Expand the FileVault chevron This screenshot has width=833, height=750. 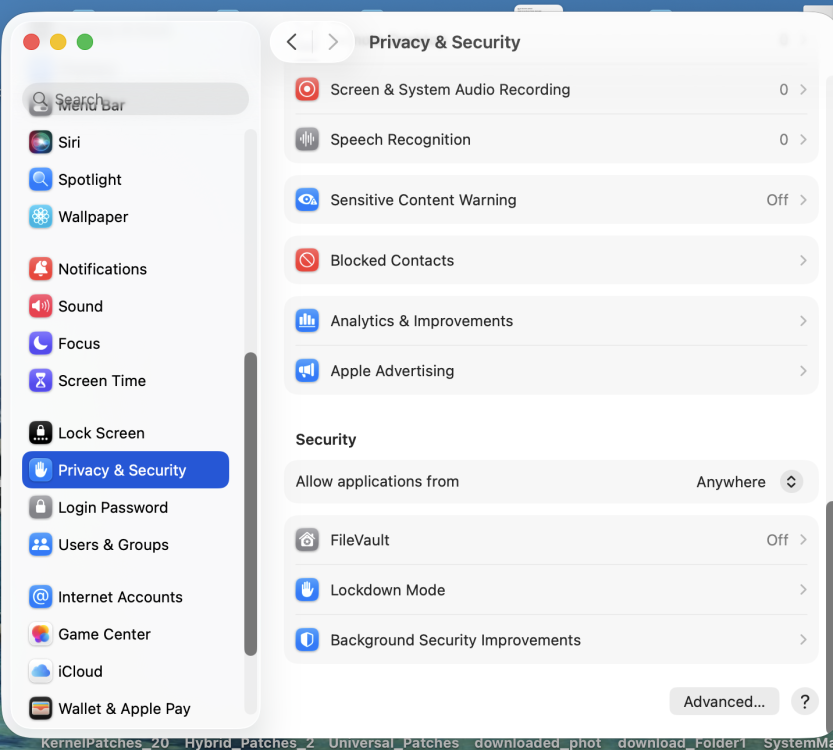[803, 540]
